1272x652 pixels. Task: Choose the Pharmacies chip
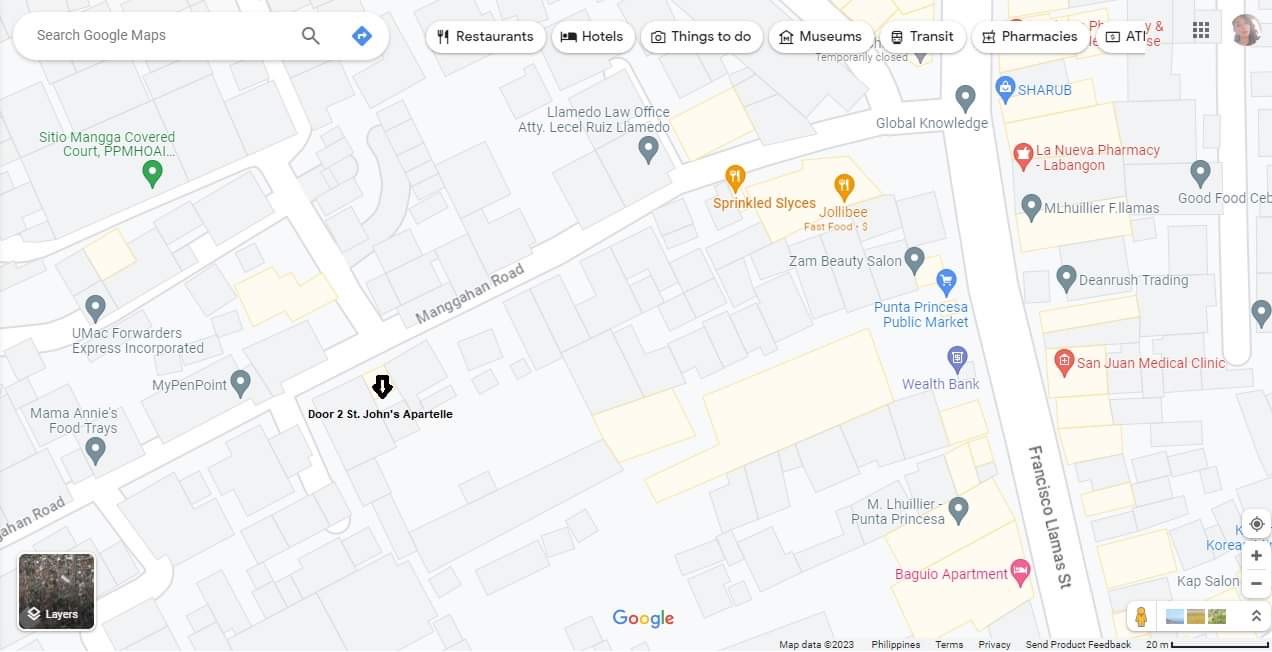point(1030,37)
